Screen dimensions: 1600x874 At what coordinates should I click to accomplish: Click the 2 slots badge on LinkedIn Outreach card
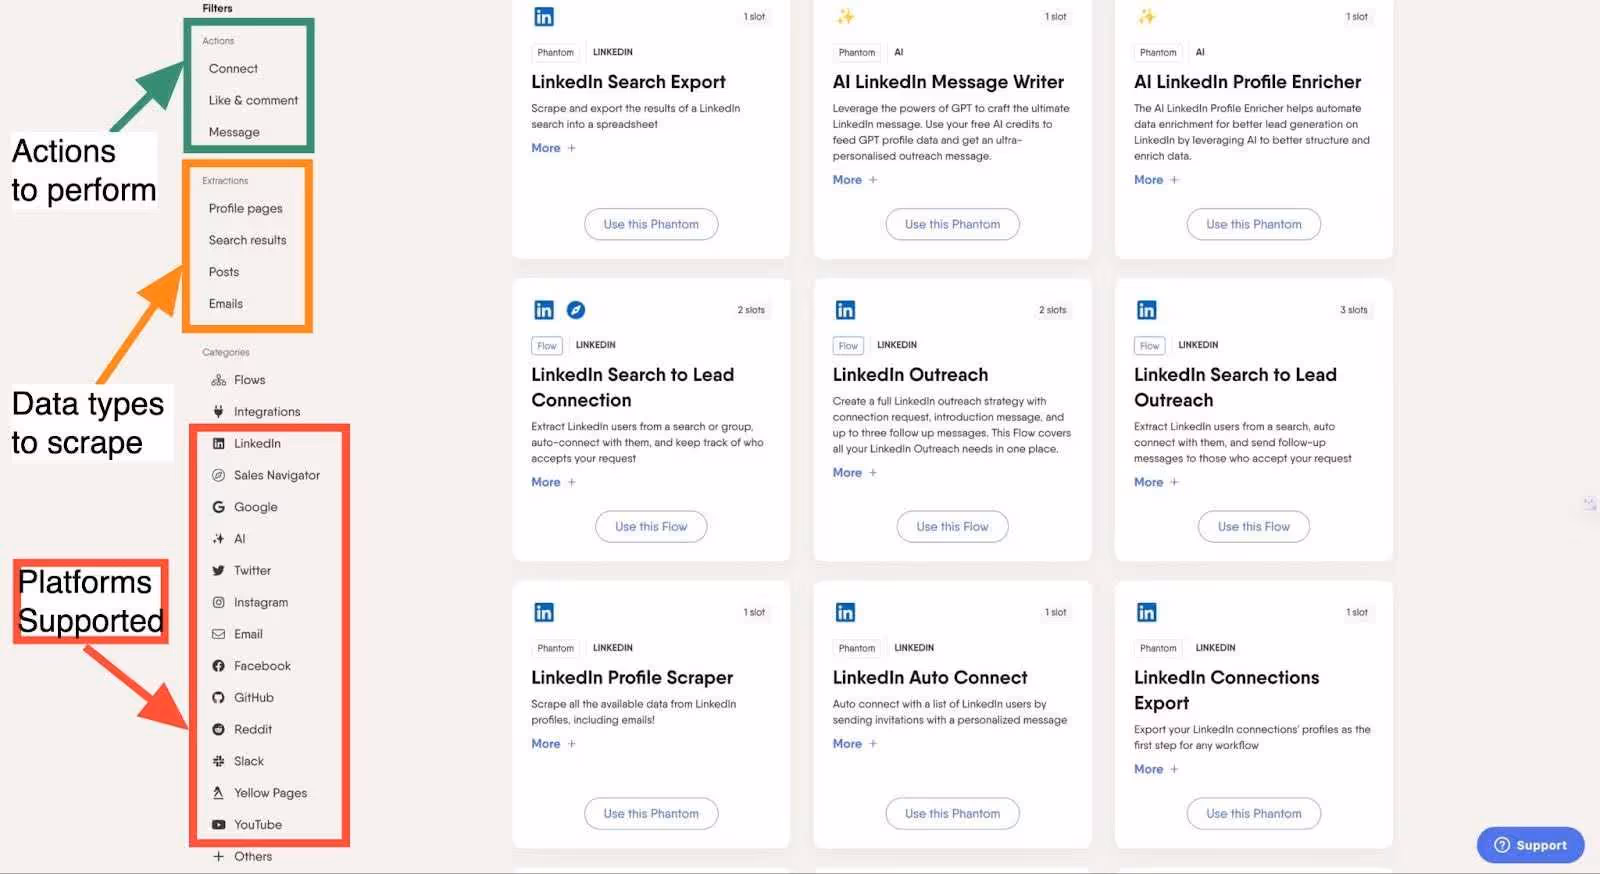(1053, 310)
